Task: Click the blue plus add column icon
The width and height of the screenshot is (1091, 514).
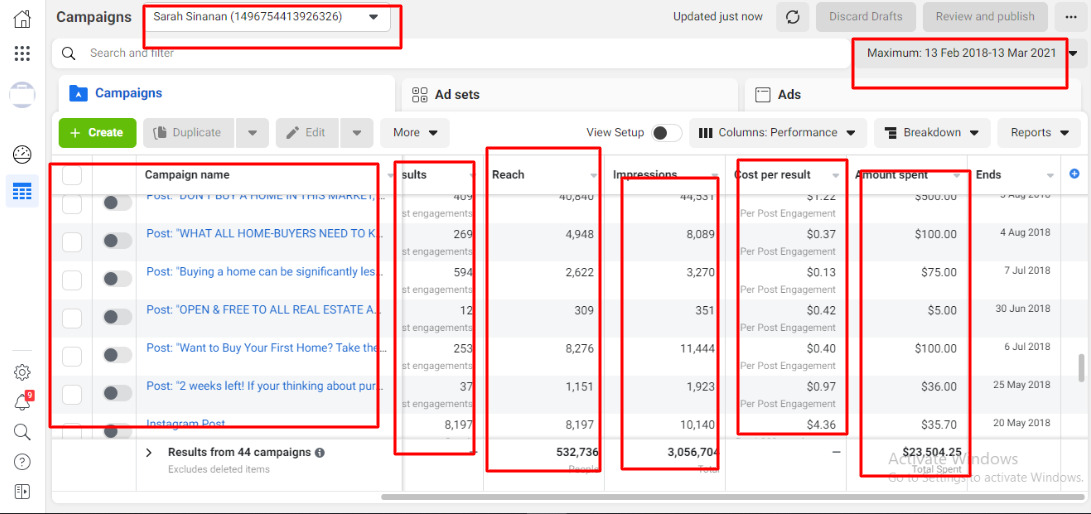Action: coord(1075,174)
